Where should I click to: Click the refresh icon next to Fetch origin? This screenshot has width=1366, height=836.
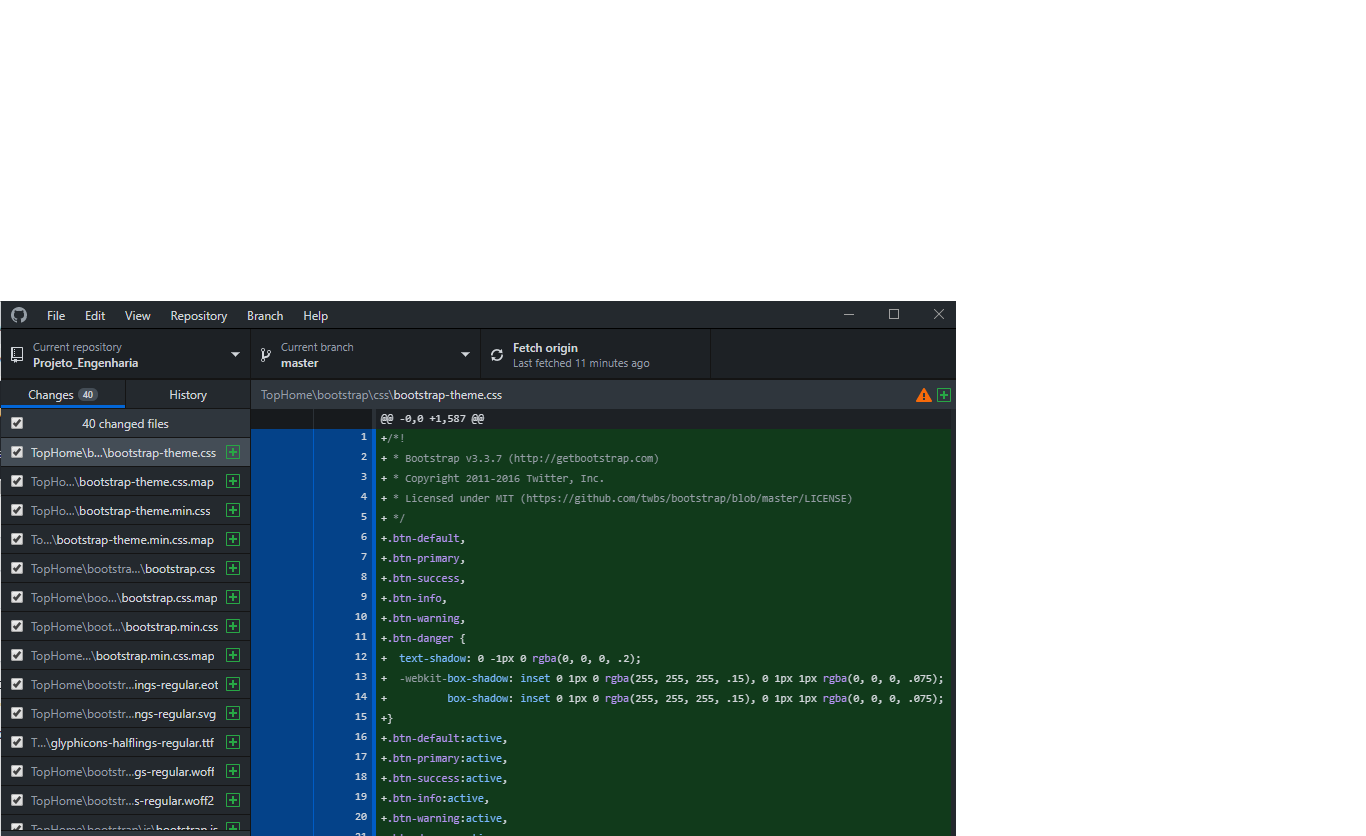click(496, 353)
